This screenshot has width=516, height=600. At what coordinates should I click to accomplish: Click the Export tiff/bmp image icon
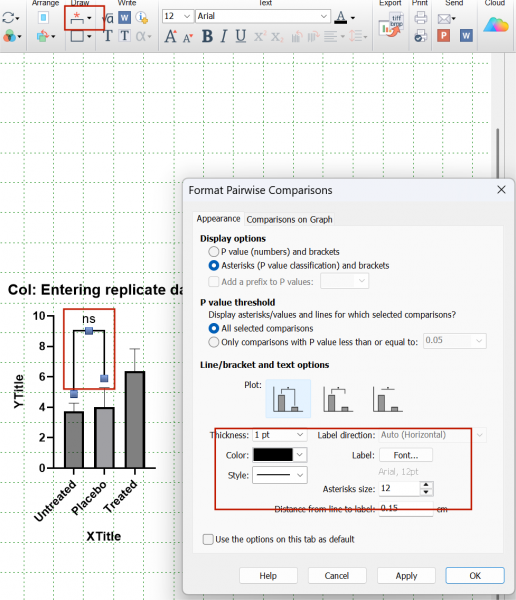[391, 24]
